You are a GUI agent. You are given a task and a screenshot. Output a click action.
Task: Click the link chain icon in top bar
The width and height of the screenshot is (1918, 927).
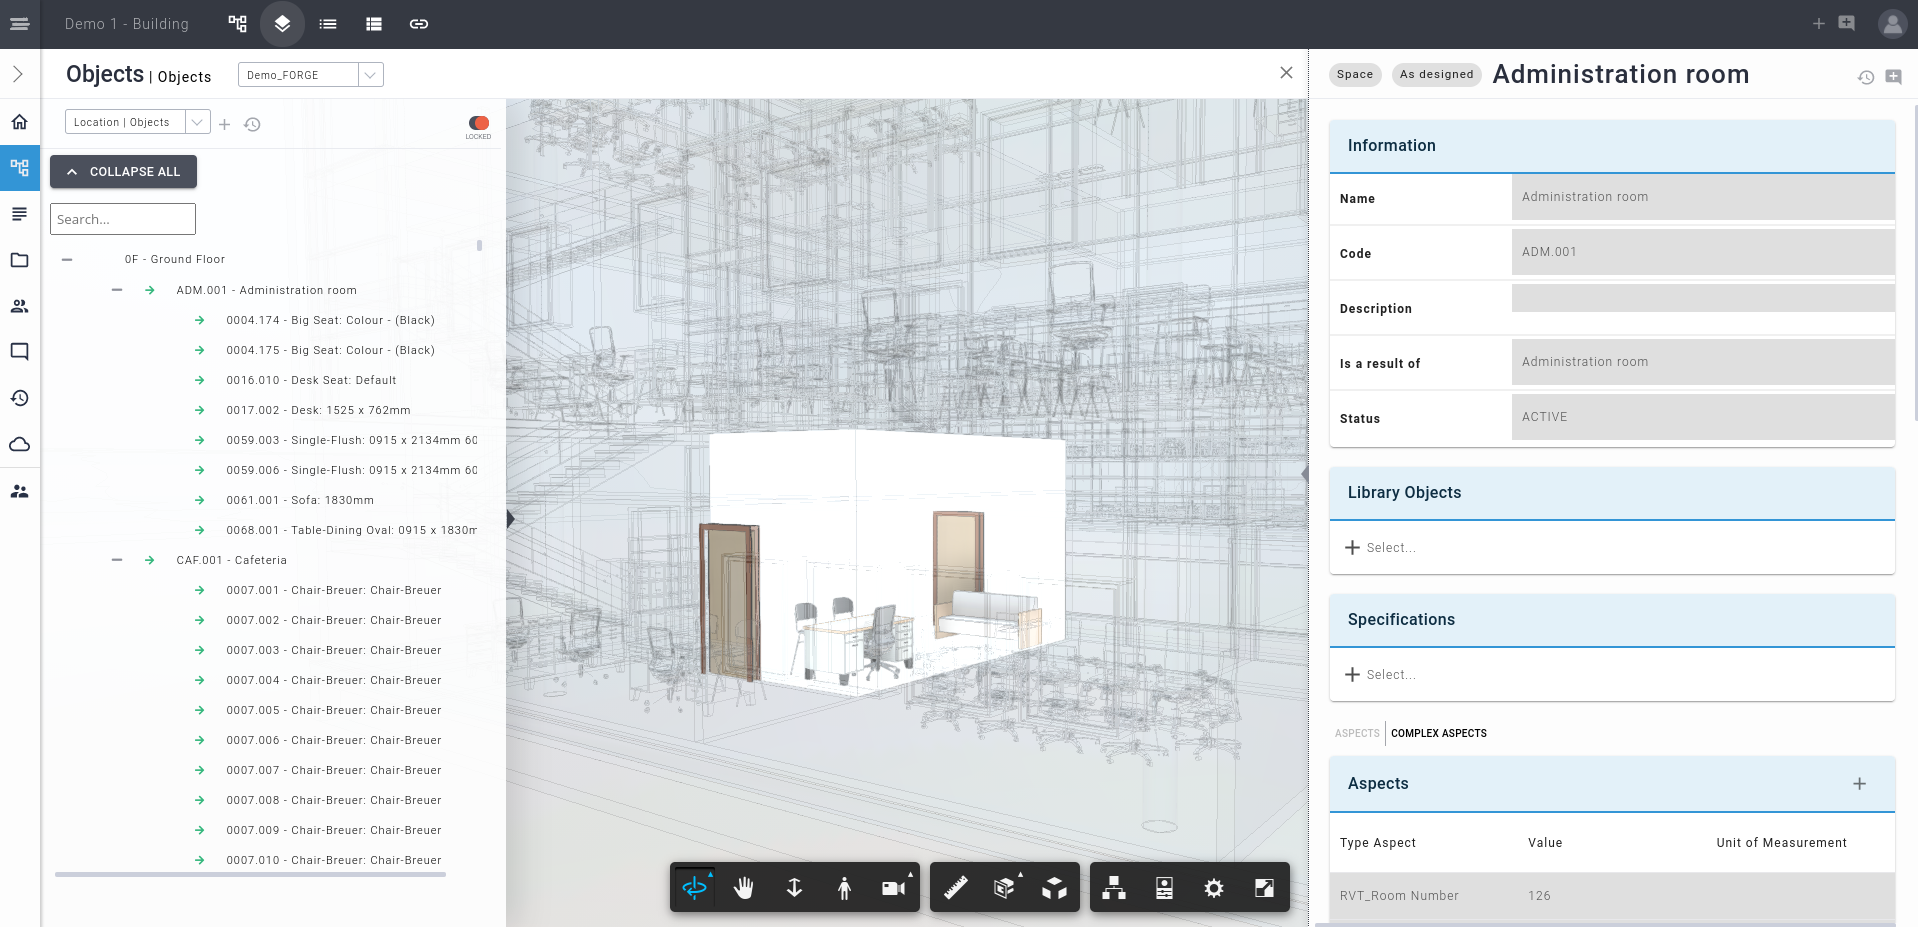coord(419,23)
